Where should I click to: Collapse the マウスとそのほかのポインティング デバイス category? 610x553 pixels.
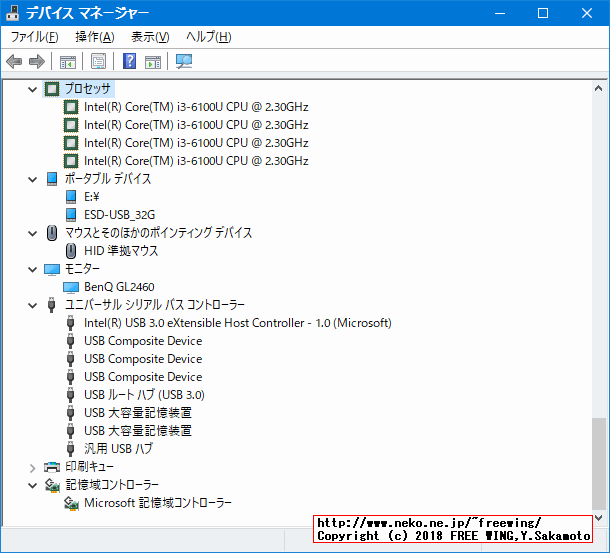[33, 233]
